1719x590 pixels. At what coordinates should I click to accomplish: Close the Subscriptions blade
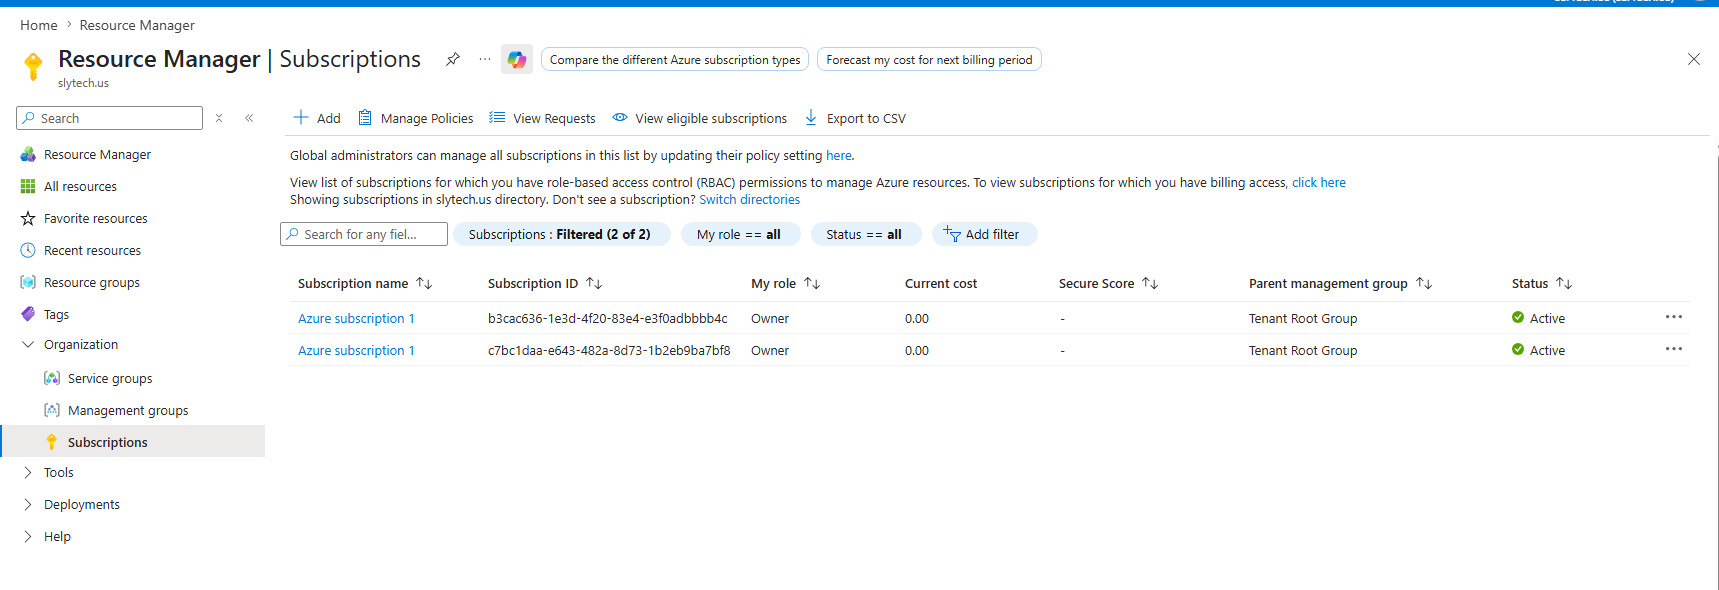click(1694, 59)
